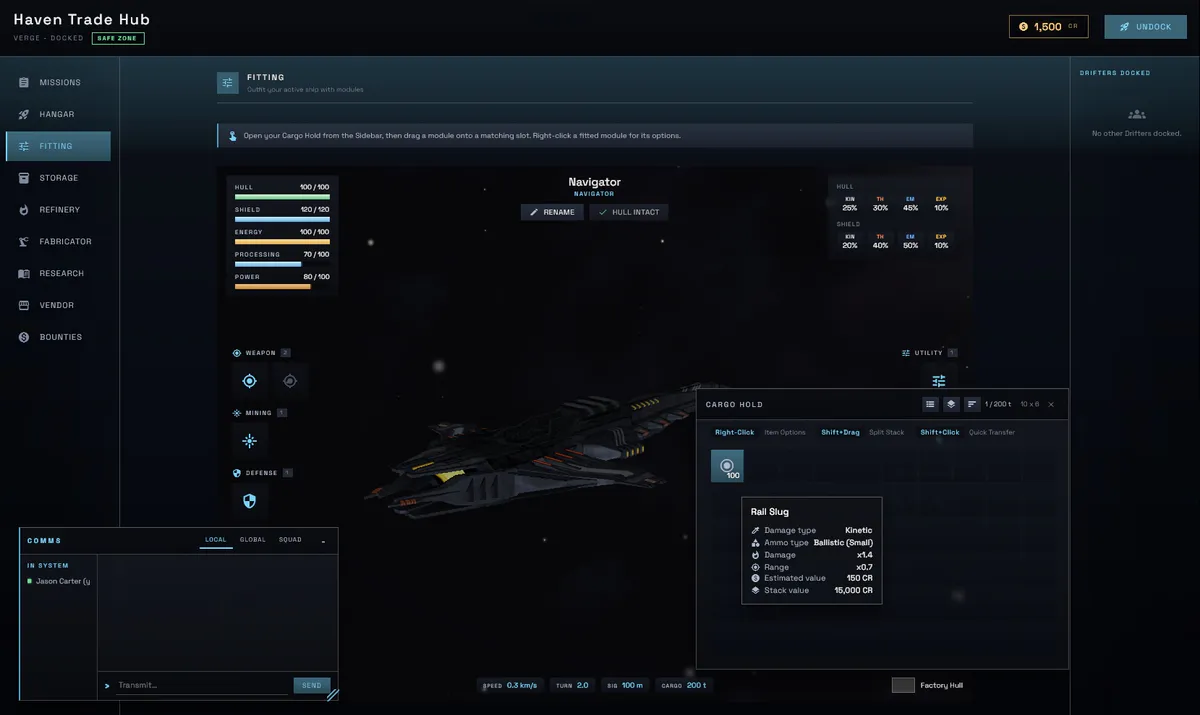Click the Estimated value 150 CR text

[860, 578]
